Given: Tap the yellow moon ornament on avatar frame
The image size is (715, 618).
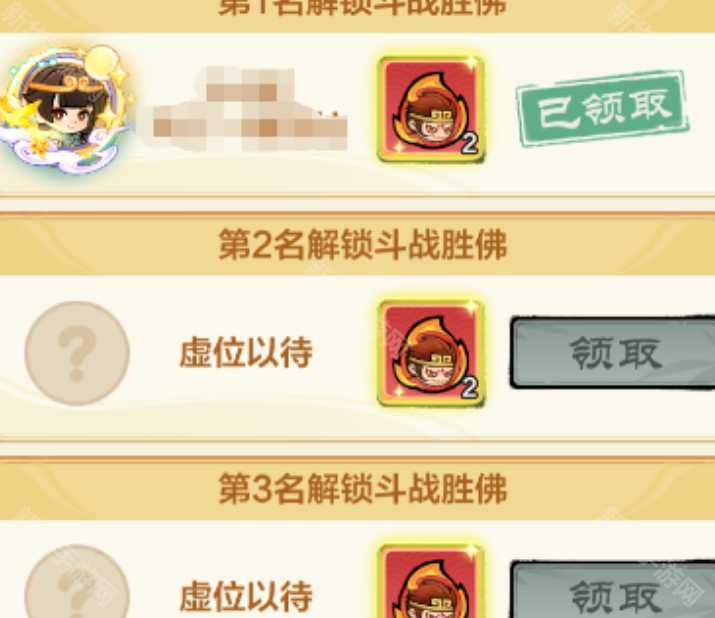Looking at the screenshot, I should pos(102,61).
